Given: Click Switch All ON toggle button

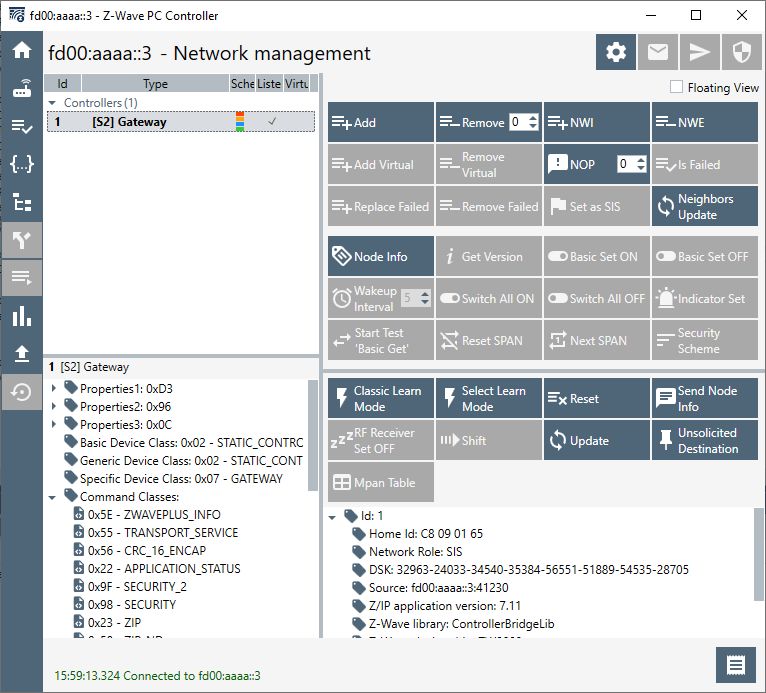Looking at the screenshot, I should (x=489, y=298).
